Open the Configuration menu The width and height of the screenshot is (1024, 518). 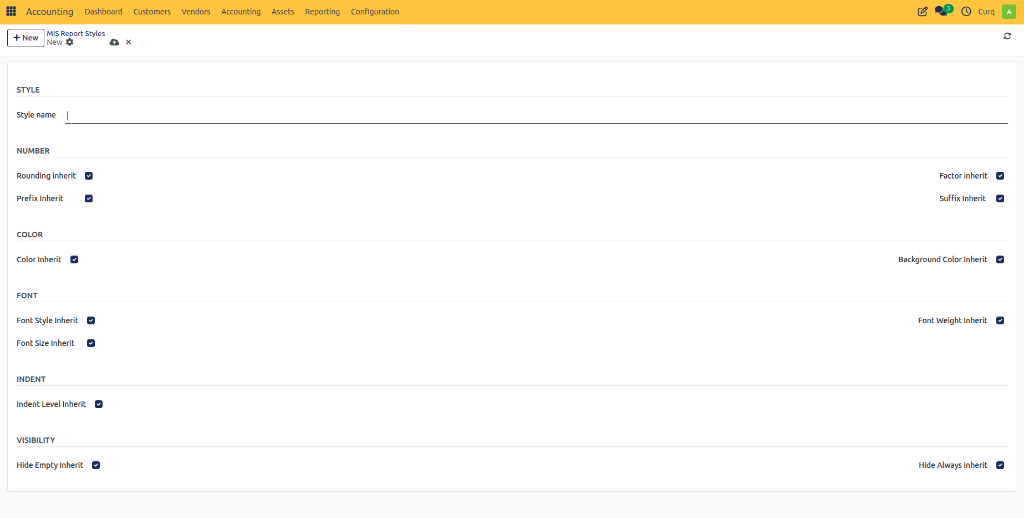pyautogui.click(x=375, y=12)
